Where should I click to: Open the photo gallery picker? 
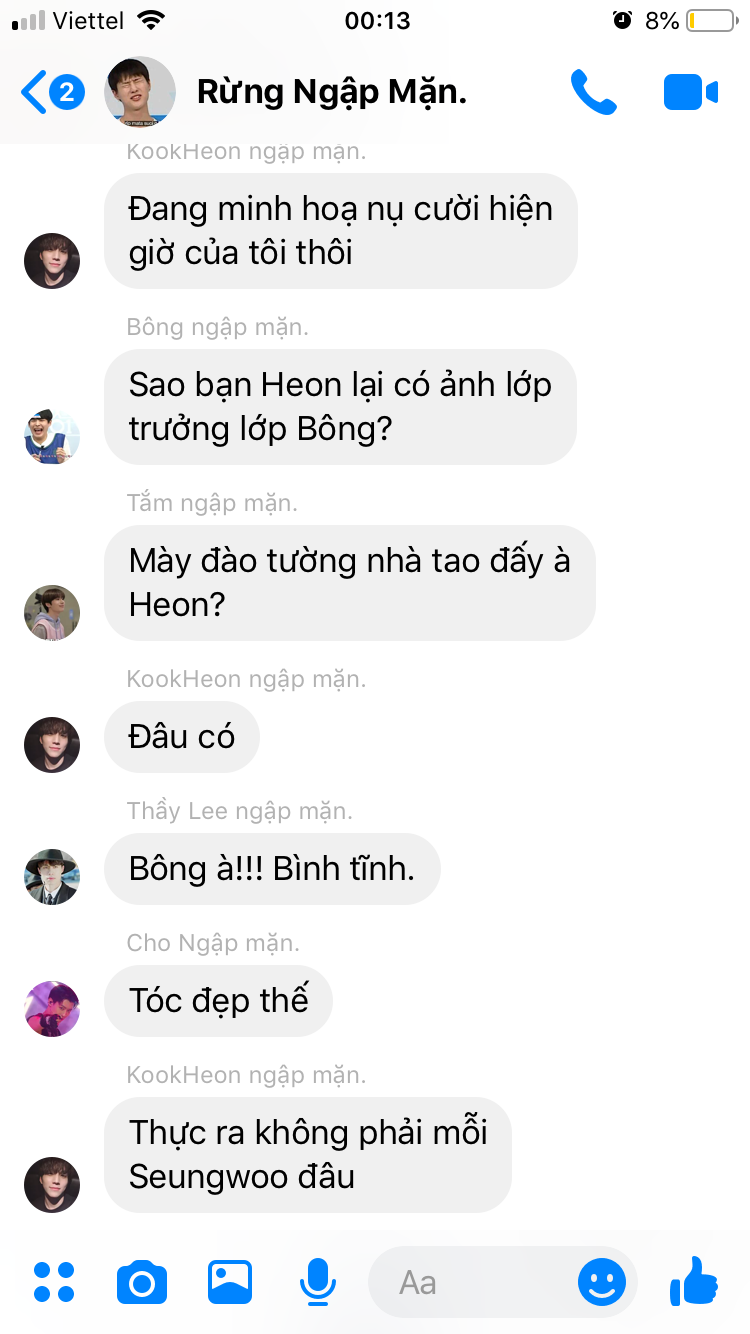click(x=230, y=1282)
